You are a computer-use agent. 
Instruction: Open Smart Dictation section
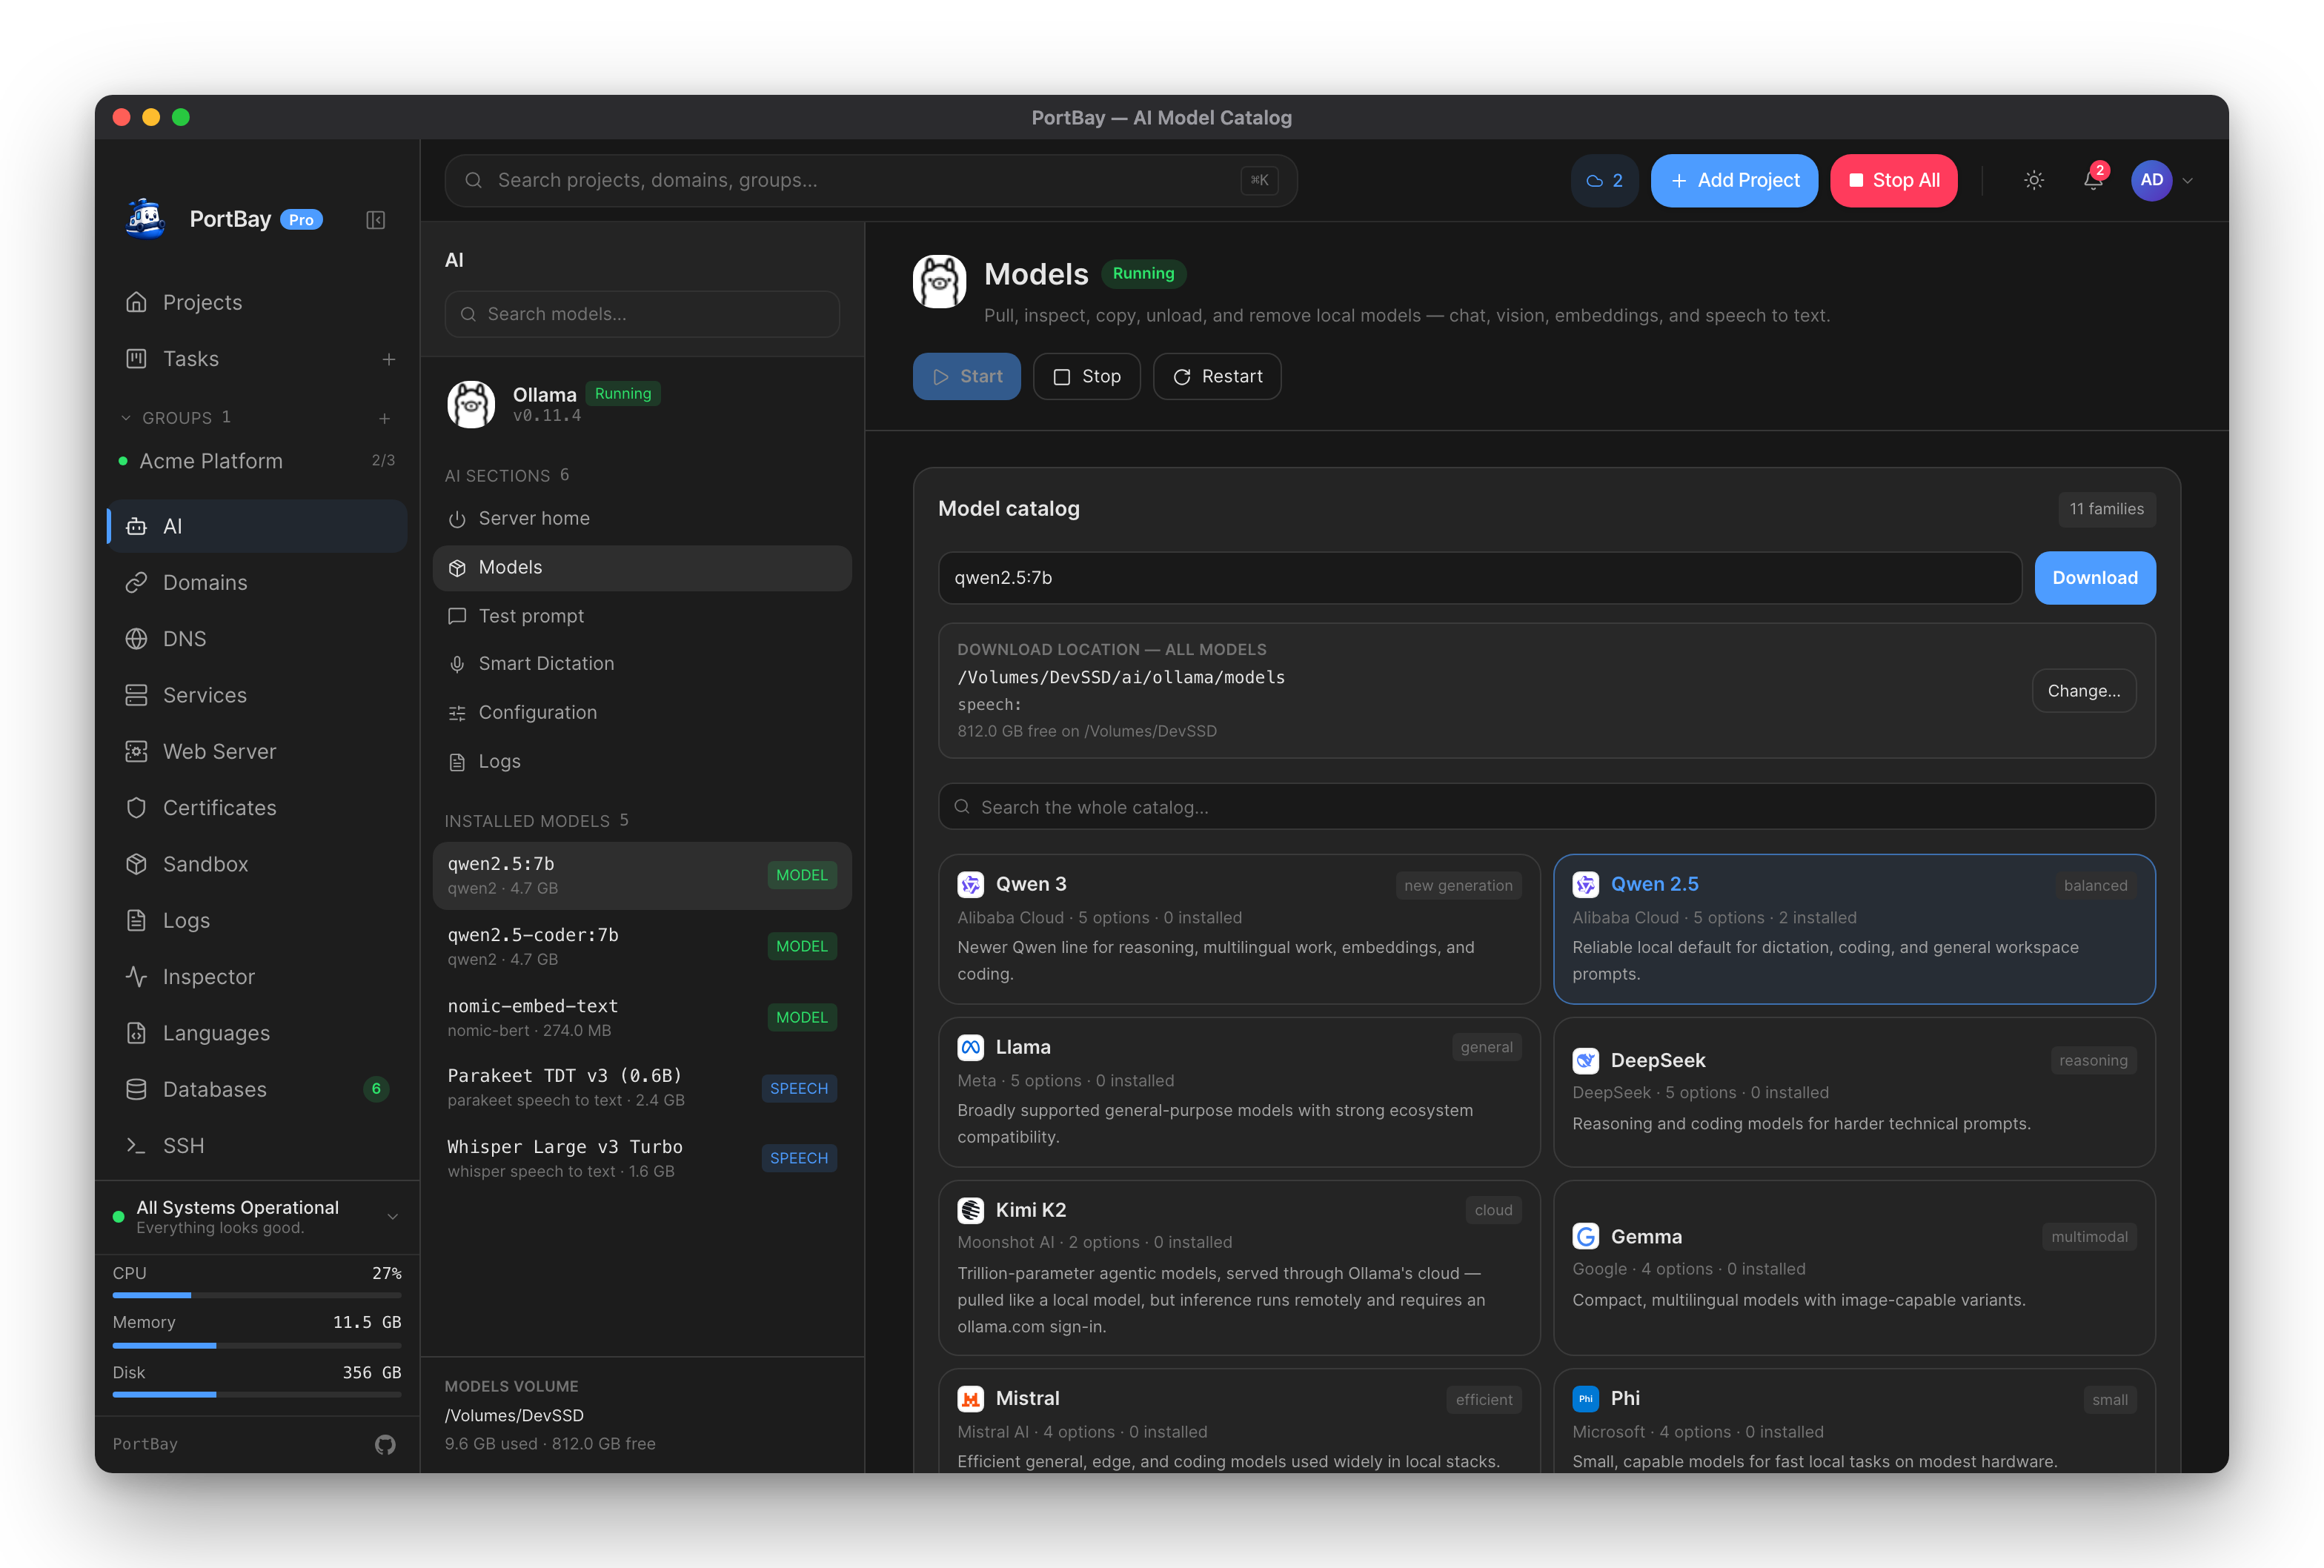642,664
